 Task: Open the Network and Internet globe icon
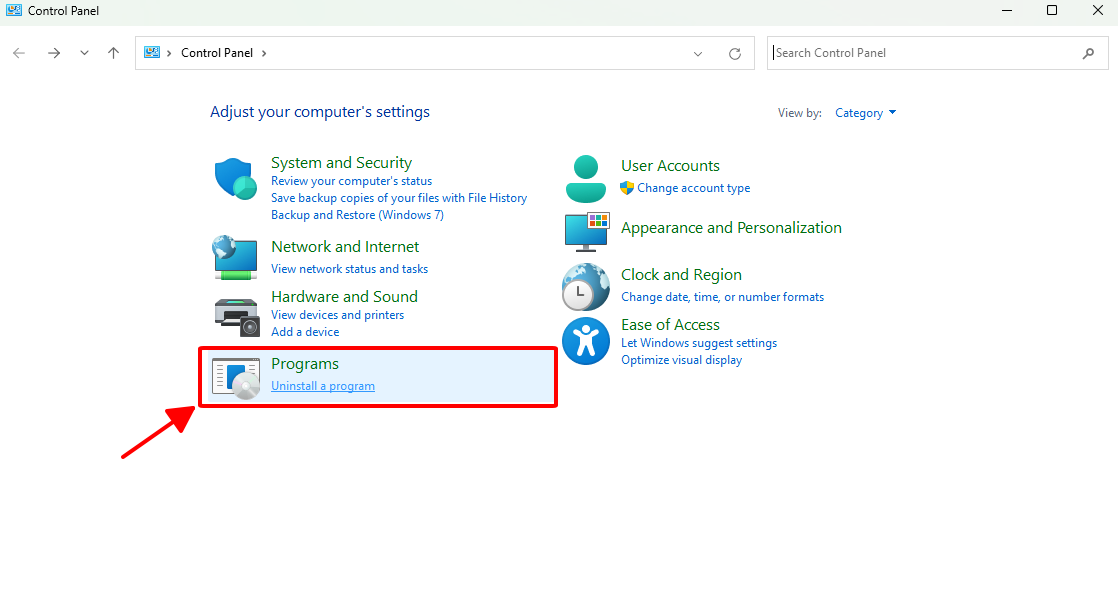click(236, 257)
